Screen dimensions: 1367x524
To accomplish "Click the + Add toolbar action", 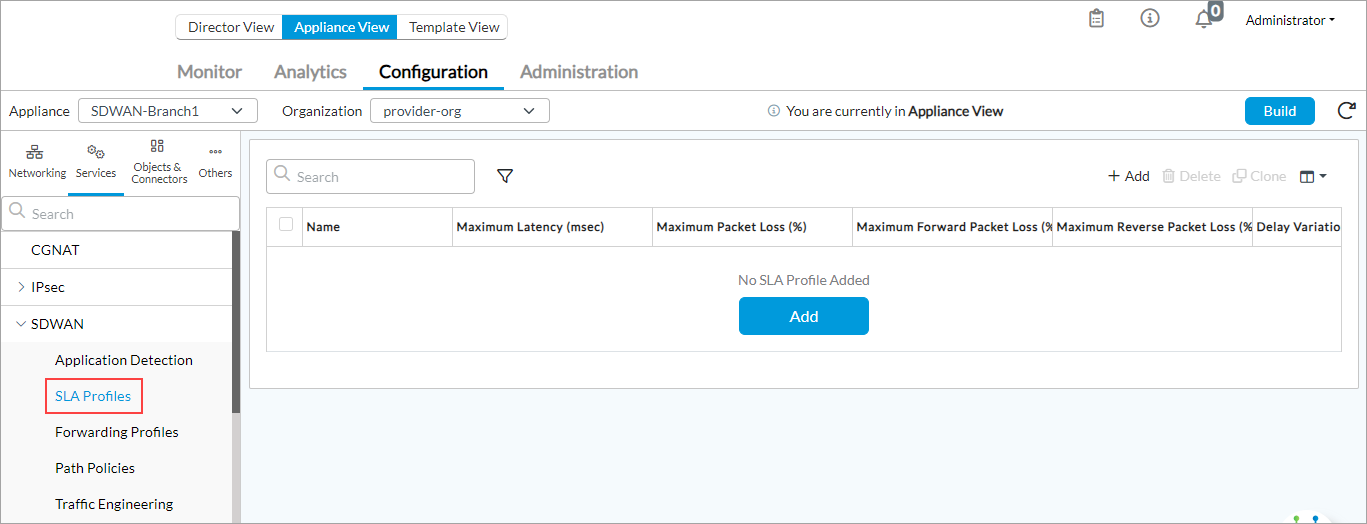I will pyautogui.click(x=1128, y=176).
